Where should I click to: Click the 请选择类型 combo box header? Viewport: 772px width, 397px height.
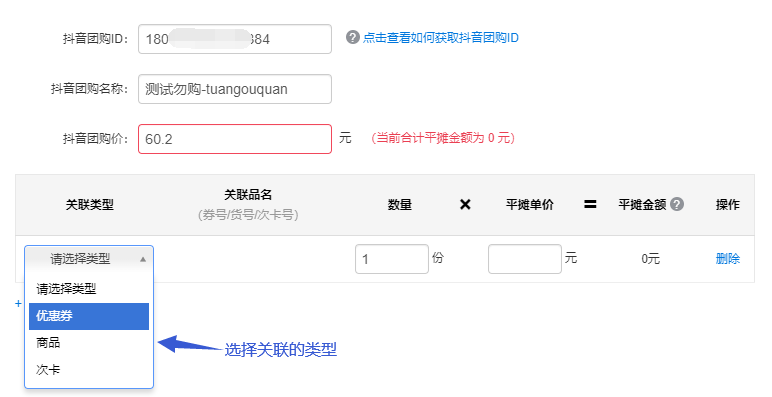[x=89, y=259]
